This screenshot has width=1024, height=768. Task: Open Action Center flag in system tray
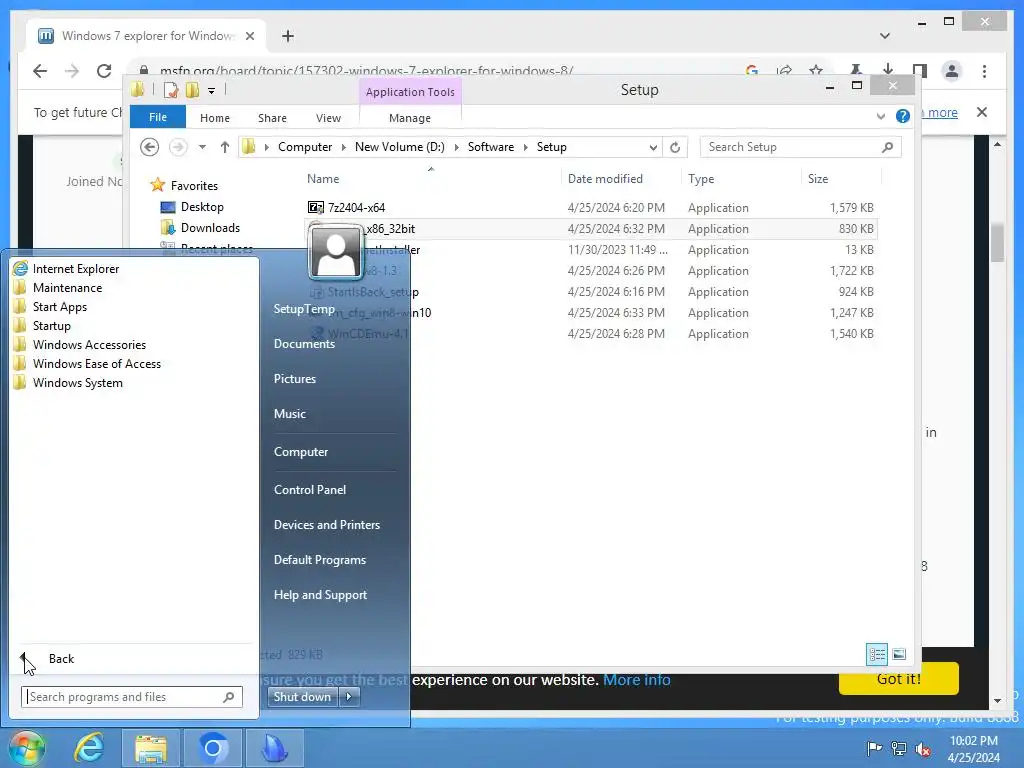click(x=874, y=748)
